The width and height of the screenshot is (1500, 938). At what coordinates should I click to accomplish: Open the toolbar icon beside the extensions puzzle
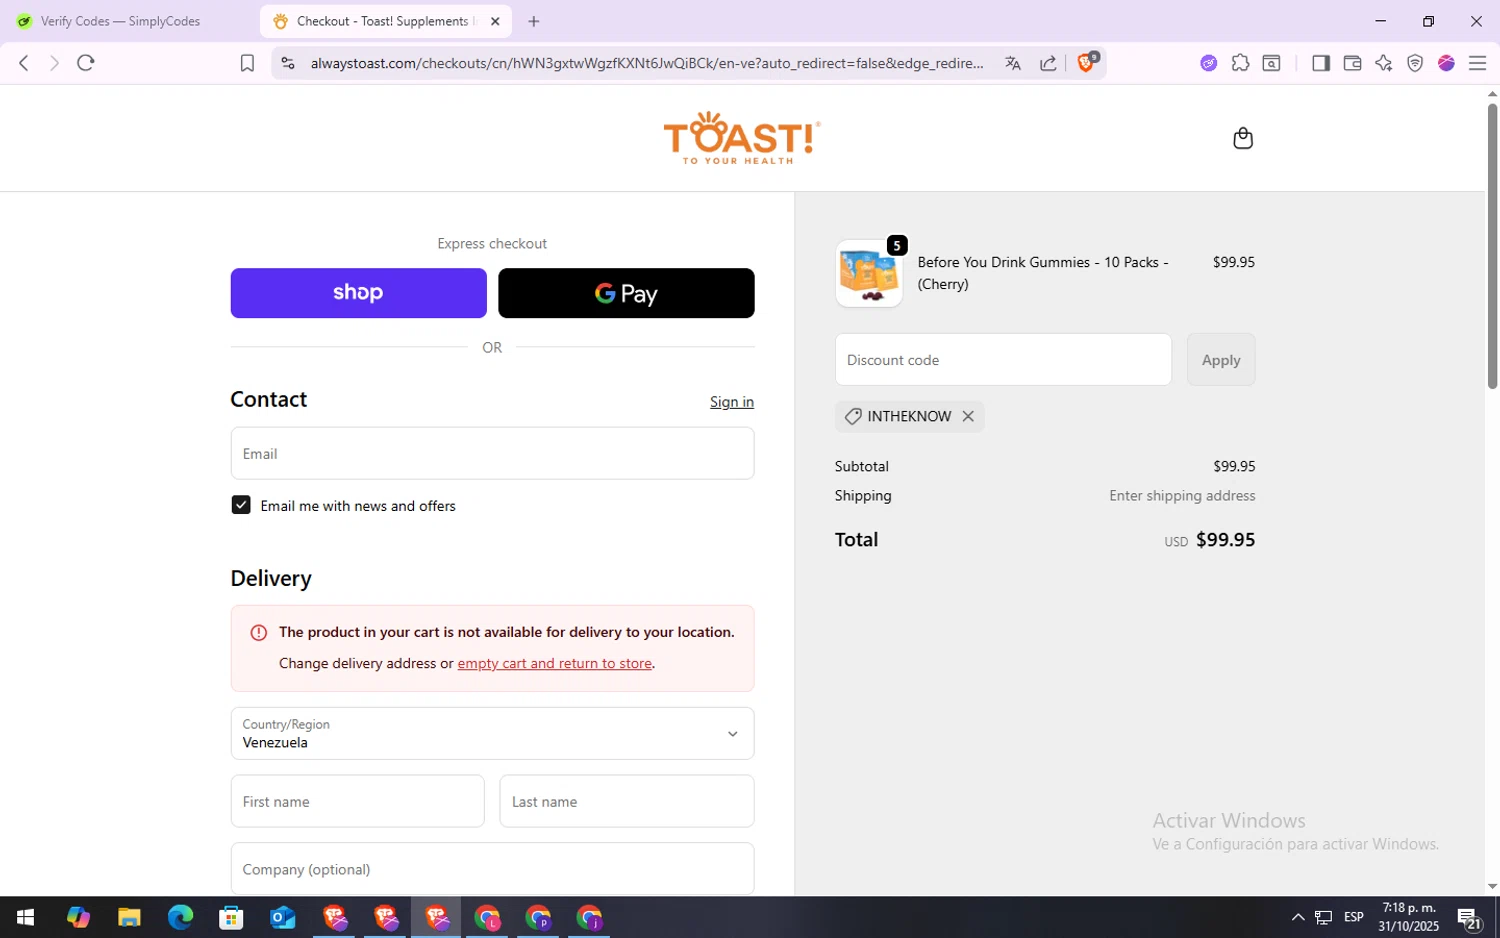coord(1271,63)
